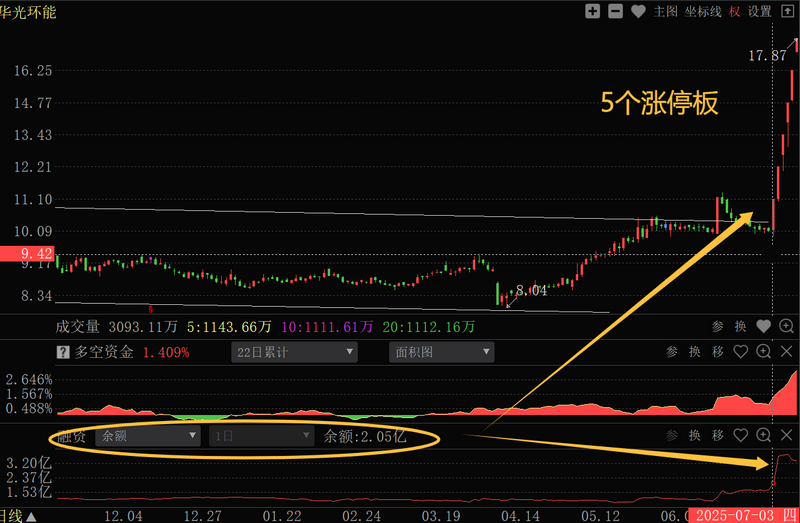The width and height of the screenshot is (800, 523).
Task: Click magnifier zoom icon in 融资 panel
Action: click(x=764, y=436)
